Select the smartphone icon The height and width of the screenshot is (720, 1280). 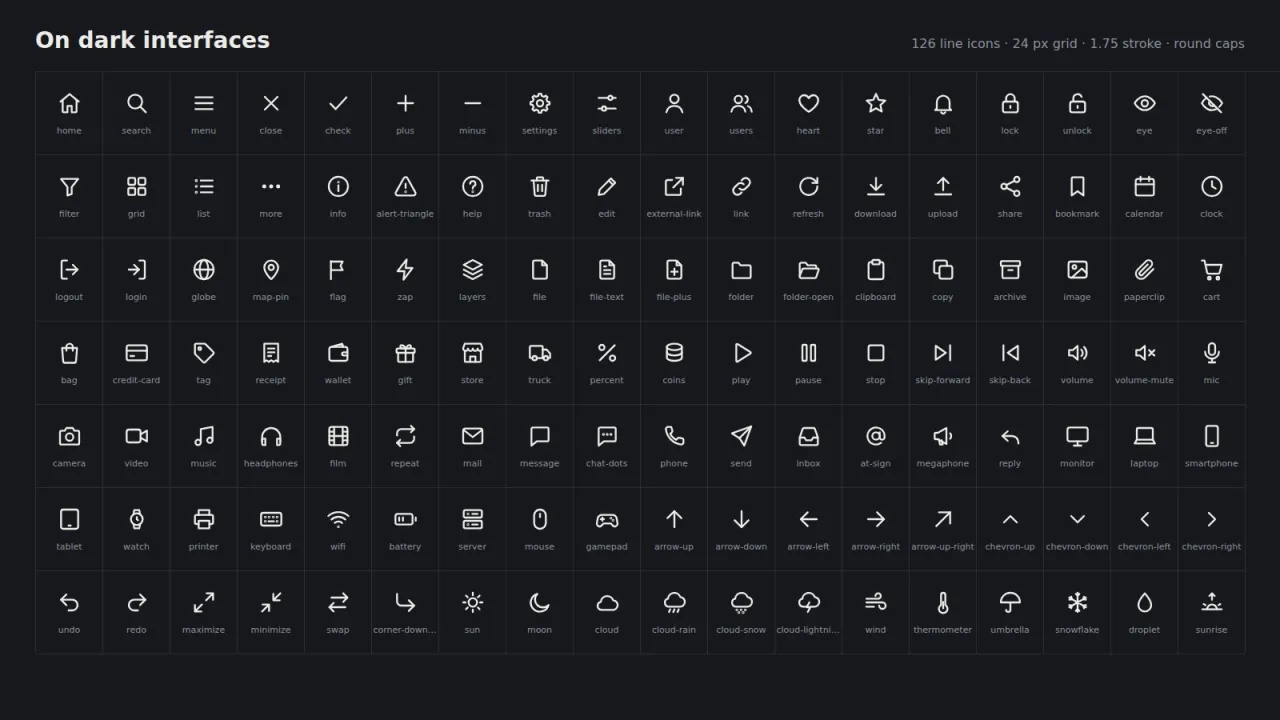1212,435
